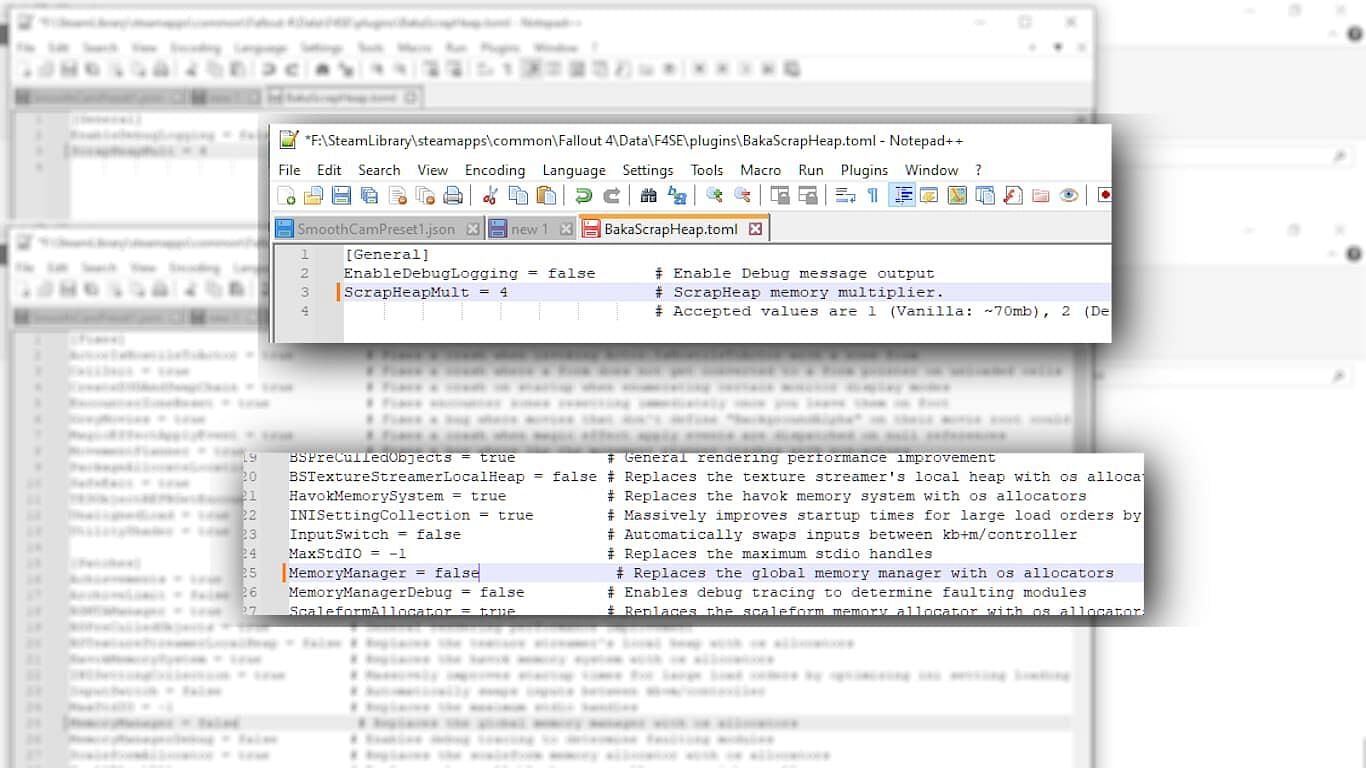1366x768 pixels.
Task: Click the Folder as Workspace icon
Action: [x=1041, y=195]
